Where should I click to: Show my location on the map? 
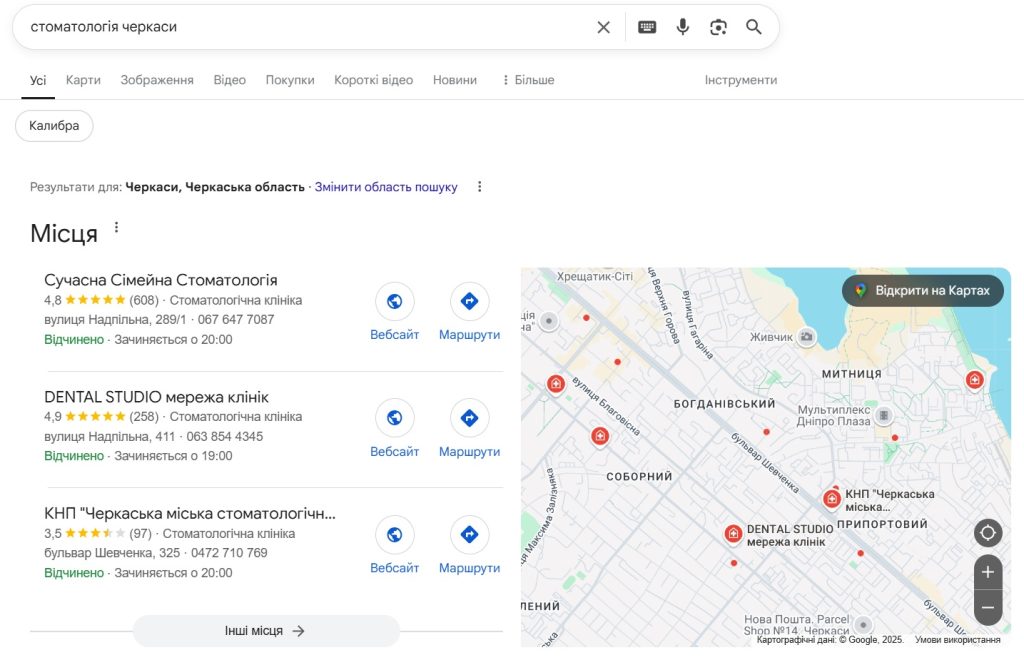pyautogui.click(x=987, y=533)
